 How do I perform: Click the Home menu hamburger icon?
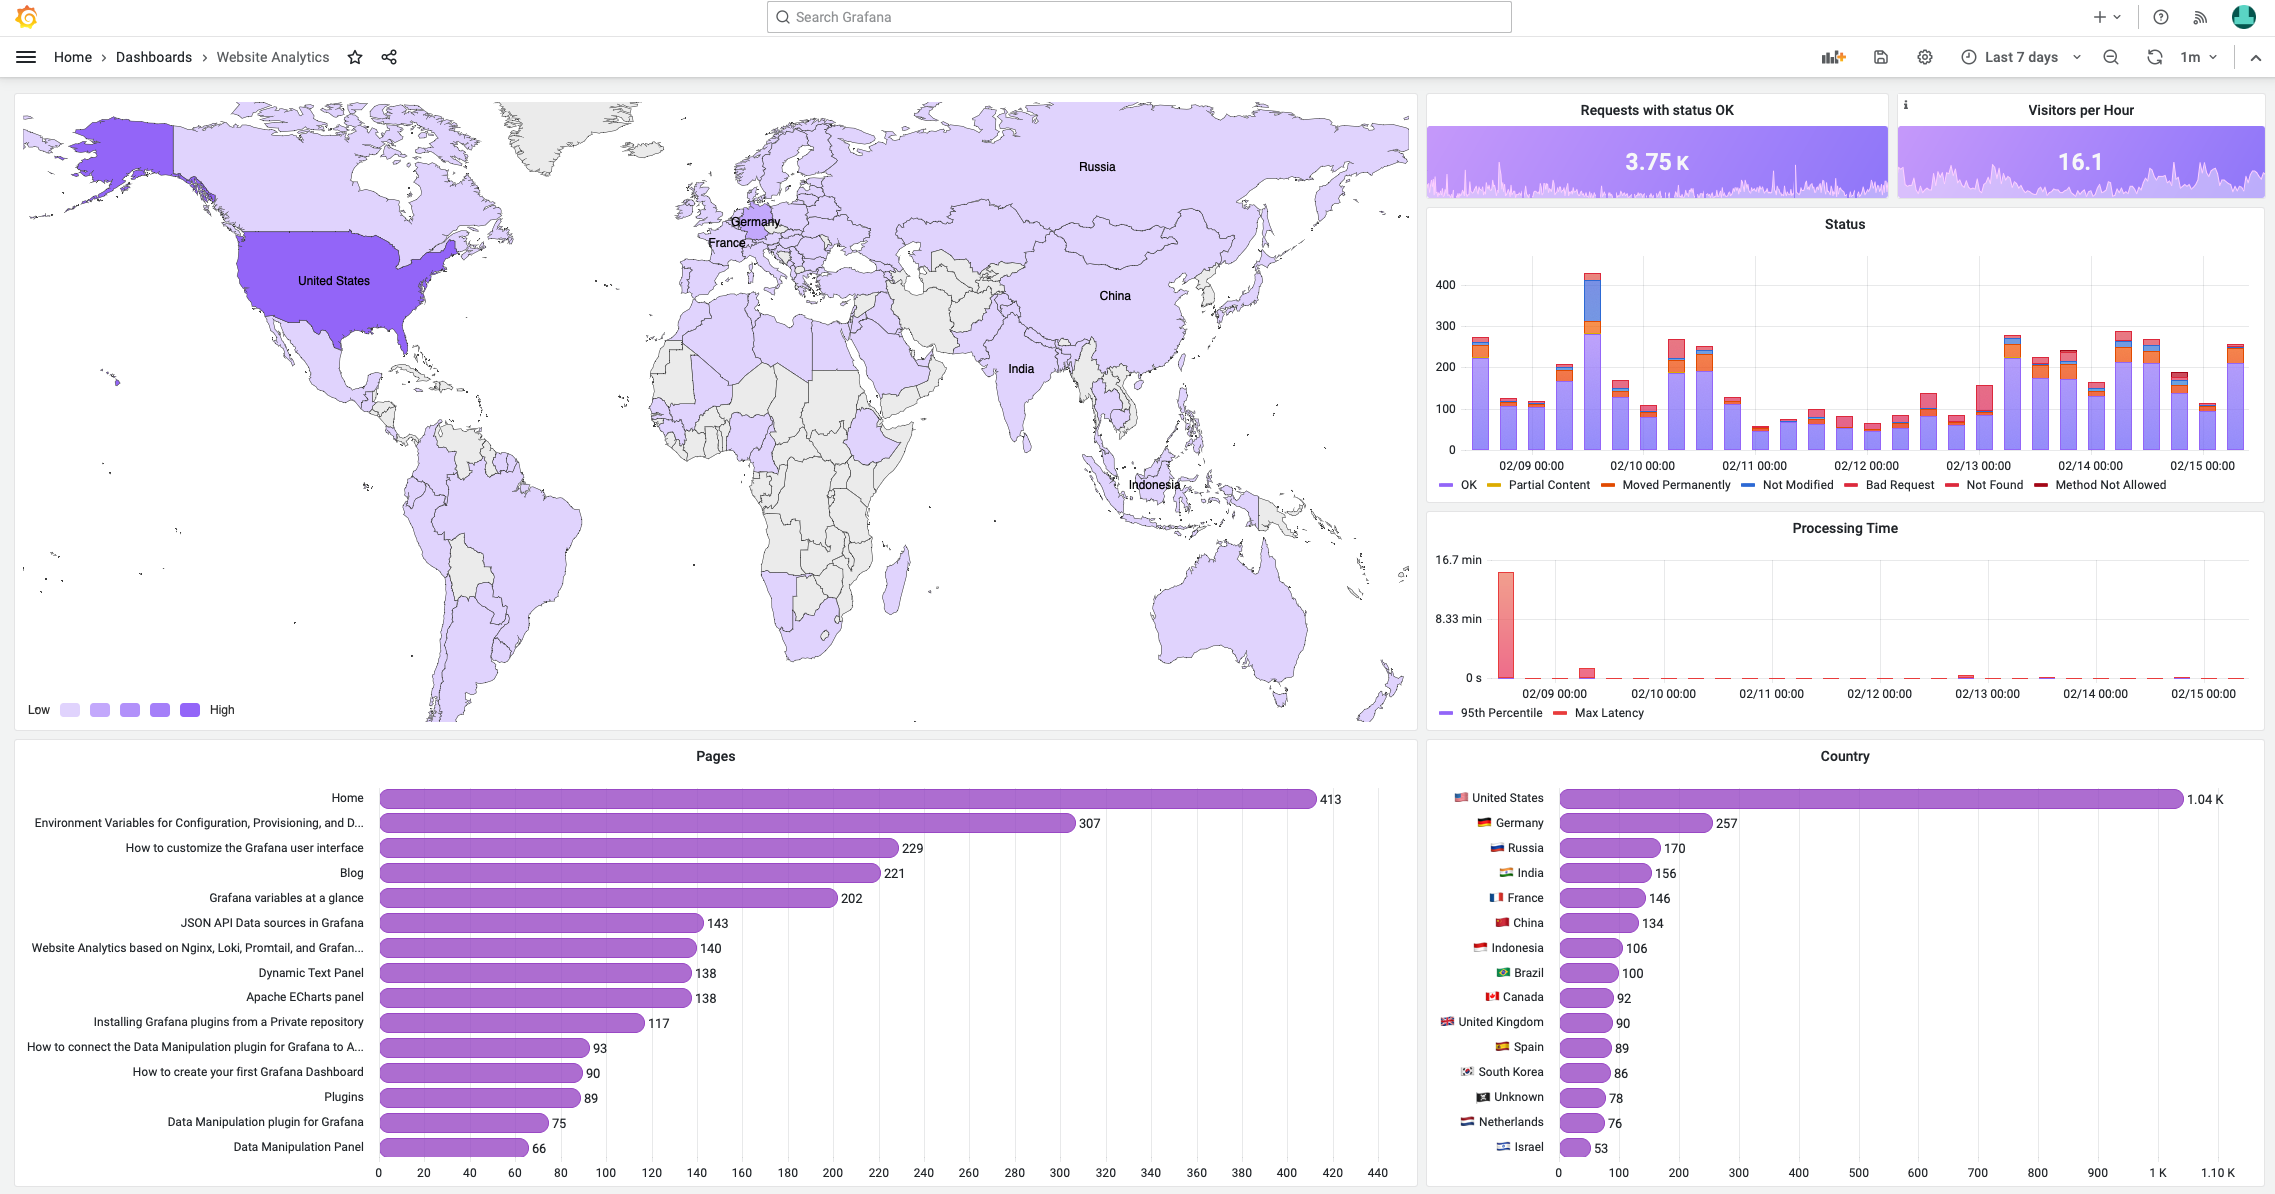click(26, 57)
